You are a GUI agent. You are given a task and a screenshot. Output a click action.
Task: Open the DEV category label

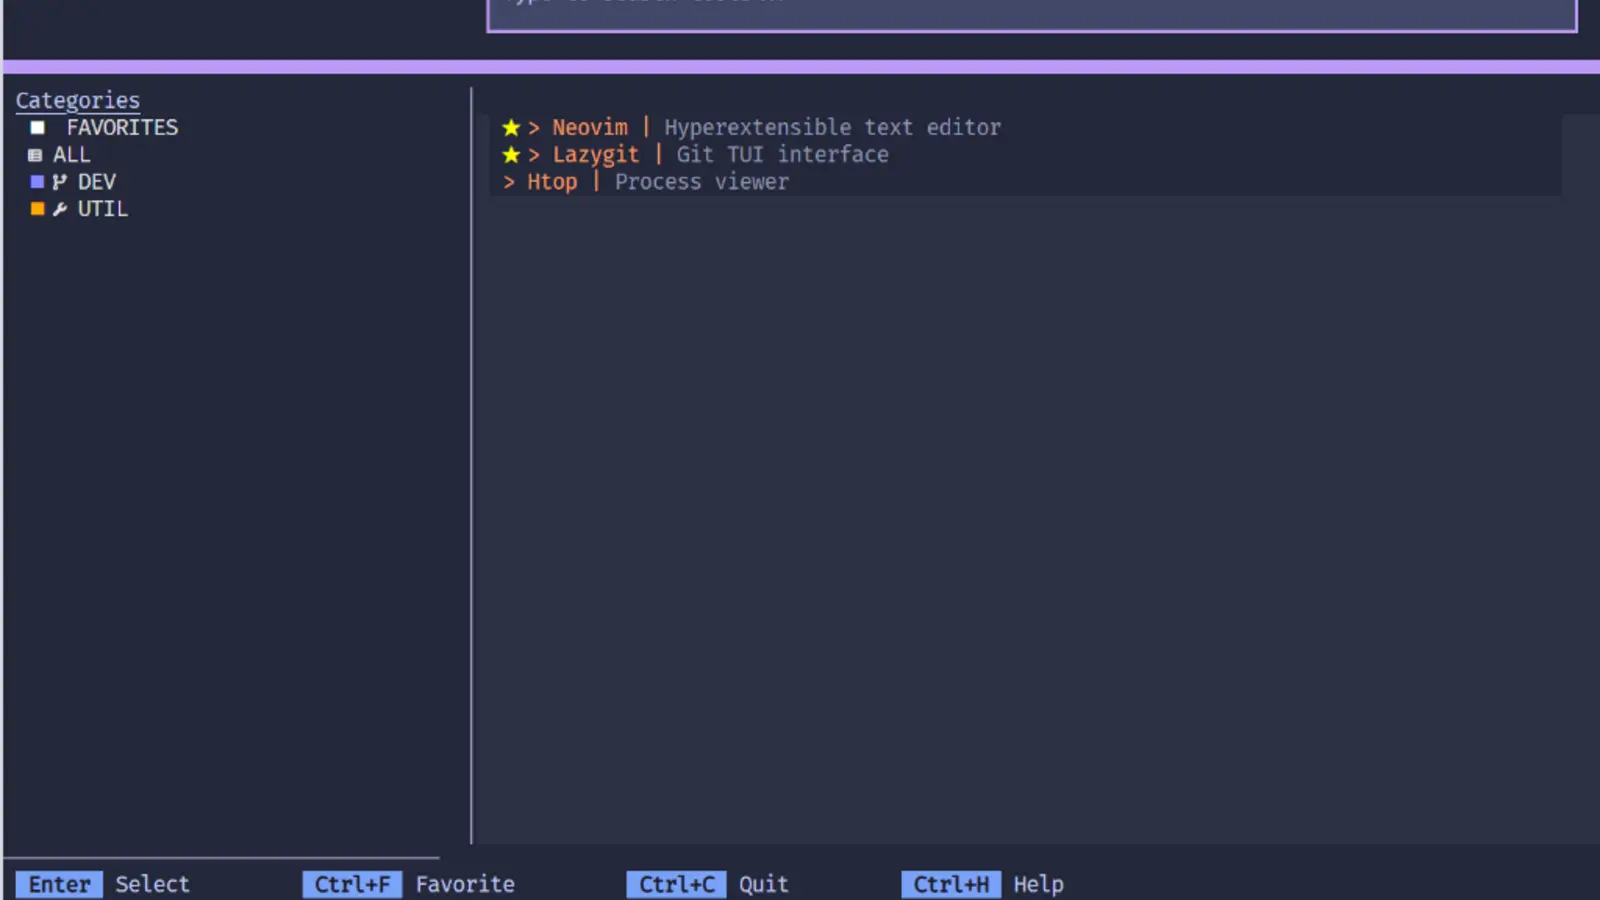click(x=97, y=182)
